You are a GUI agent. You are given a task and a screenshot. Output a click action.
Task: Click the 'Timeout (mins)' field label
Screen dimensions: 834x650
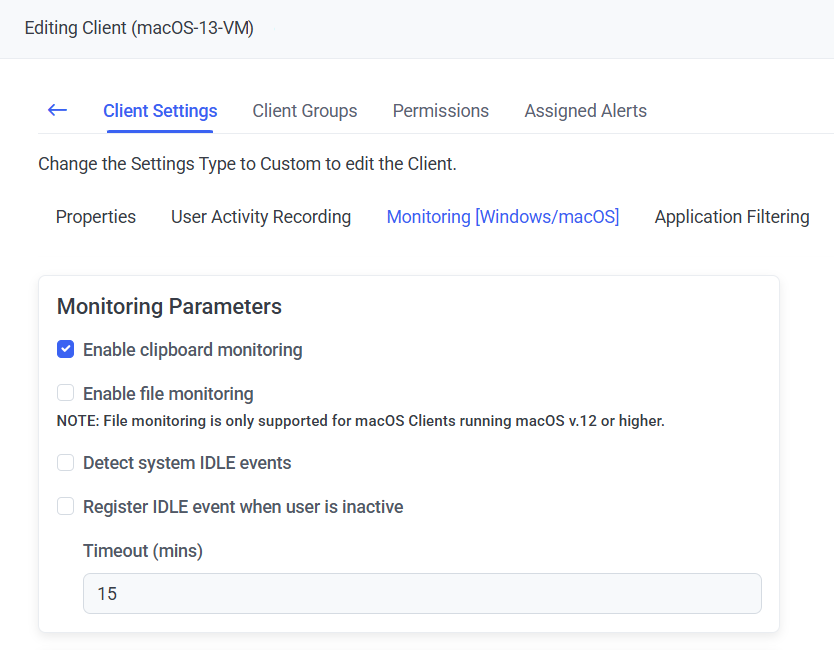point(143,551)
